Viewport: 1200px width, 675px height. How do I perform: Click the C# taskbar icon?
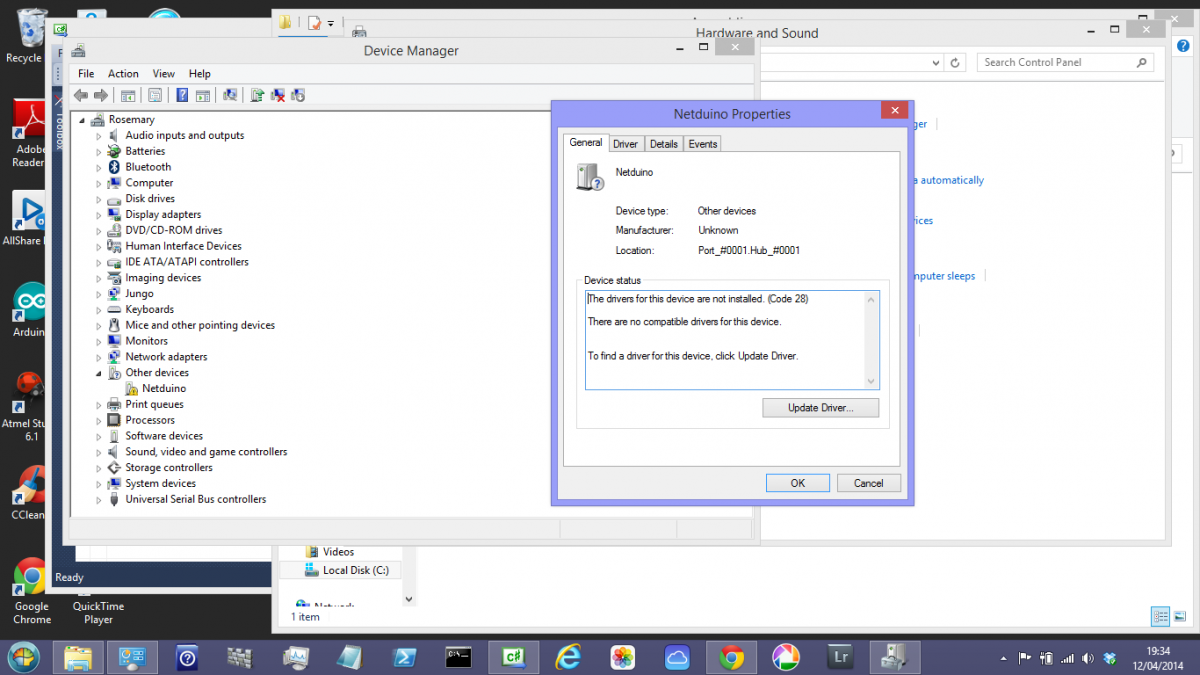pos(514,657)
